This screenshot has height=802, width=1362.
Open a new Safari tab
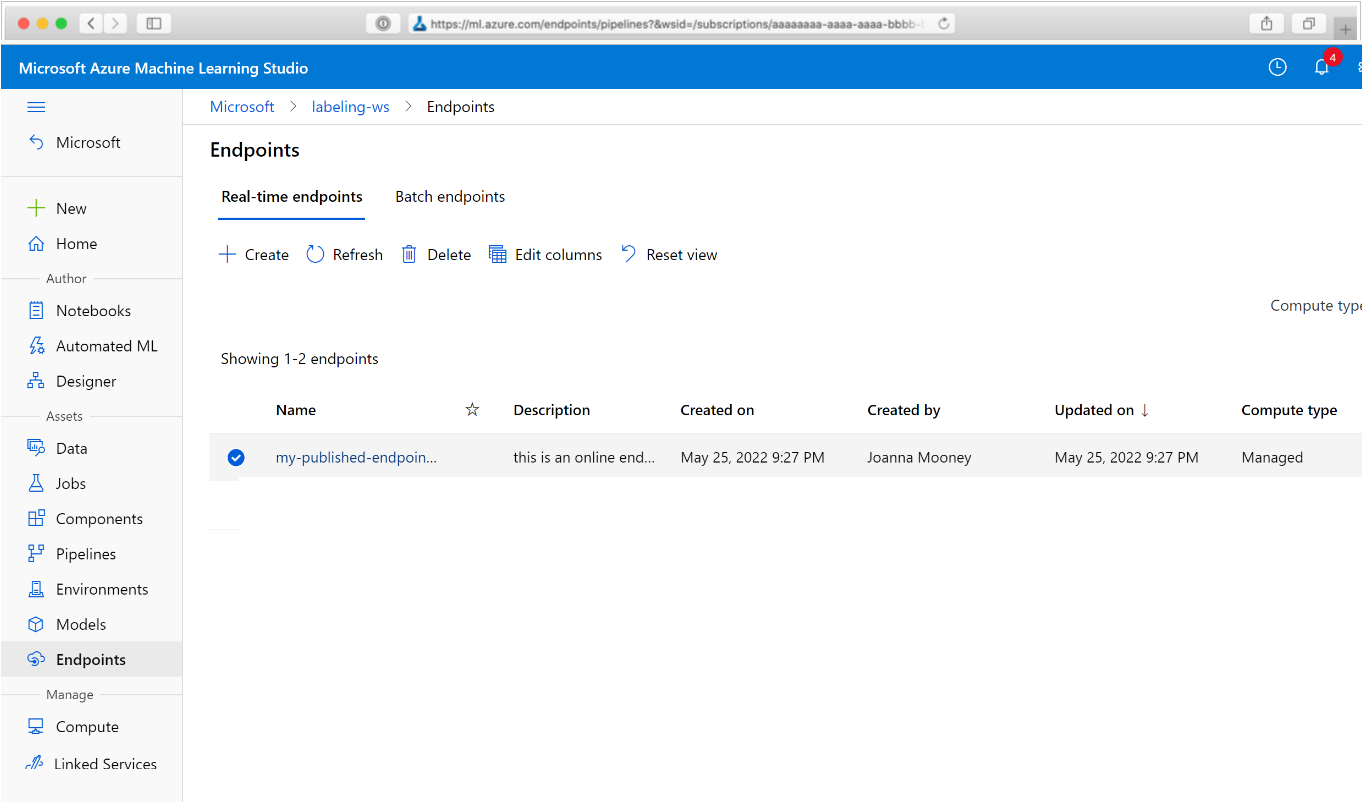1346,29
